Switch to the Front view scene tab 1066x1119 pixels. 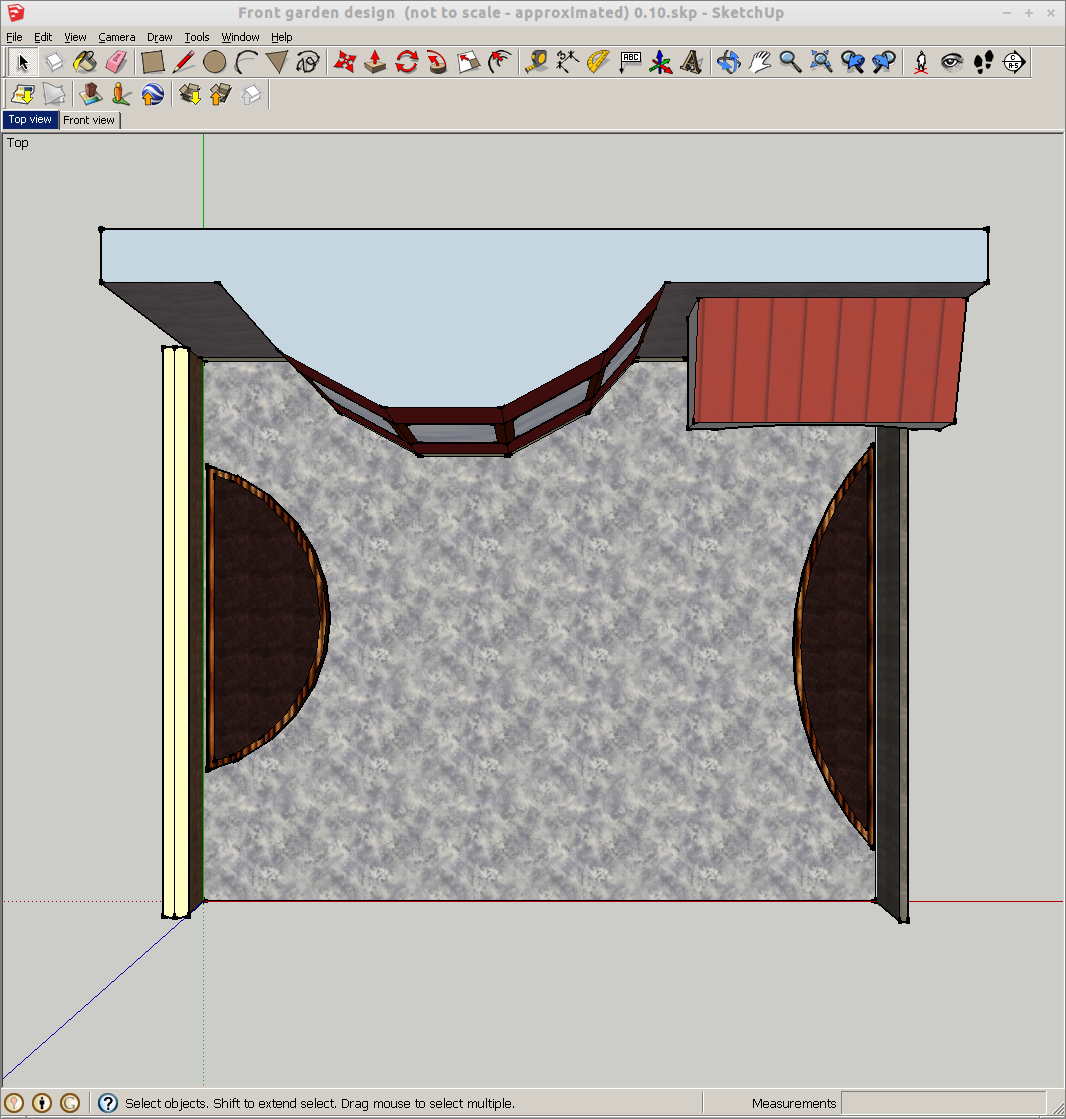pyautogui.click(x=89, y=120)
